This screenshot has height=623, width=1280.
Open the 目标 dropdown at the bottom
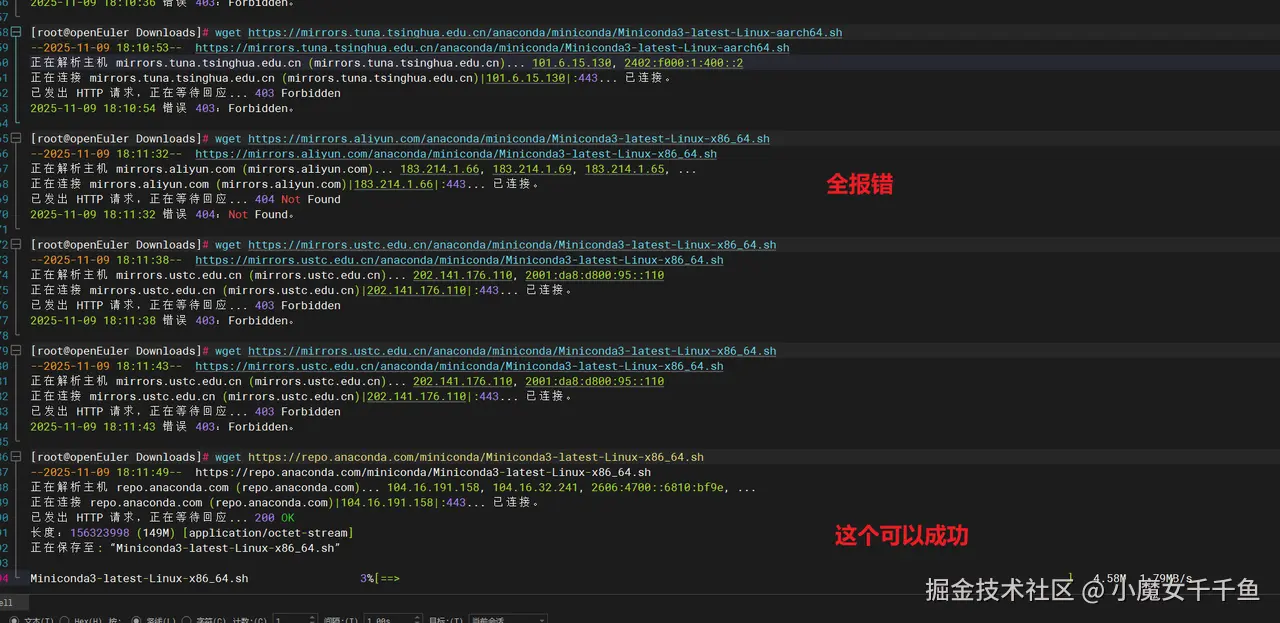point(509,619)
